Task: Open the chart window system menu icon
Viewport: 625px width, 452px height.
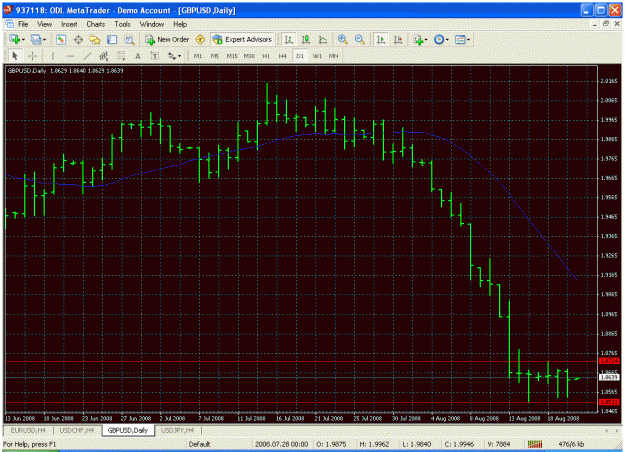Action: 9,24
